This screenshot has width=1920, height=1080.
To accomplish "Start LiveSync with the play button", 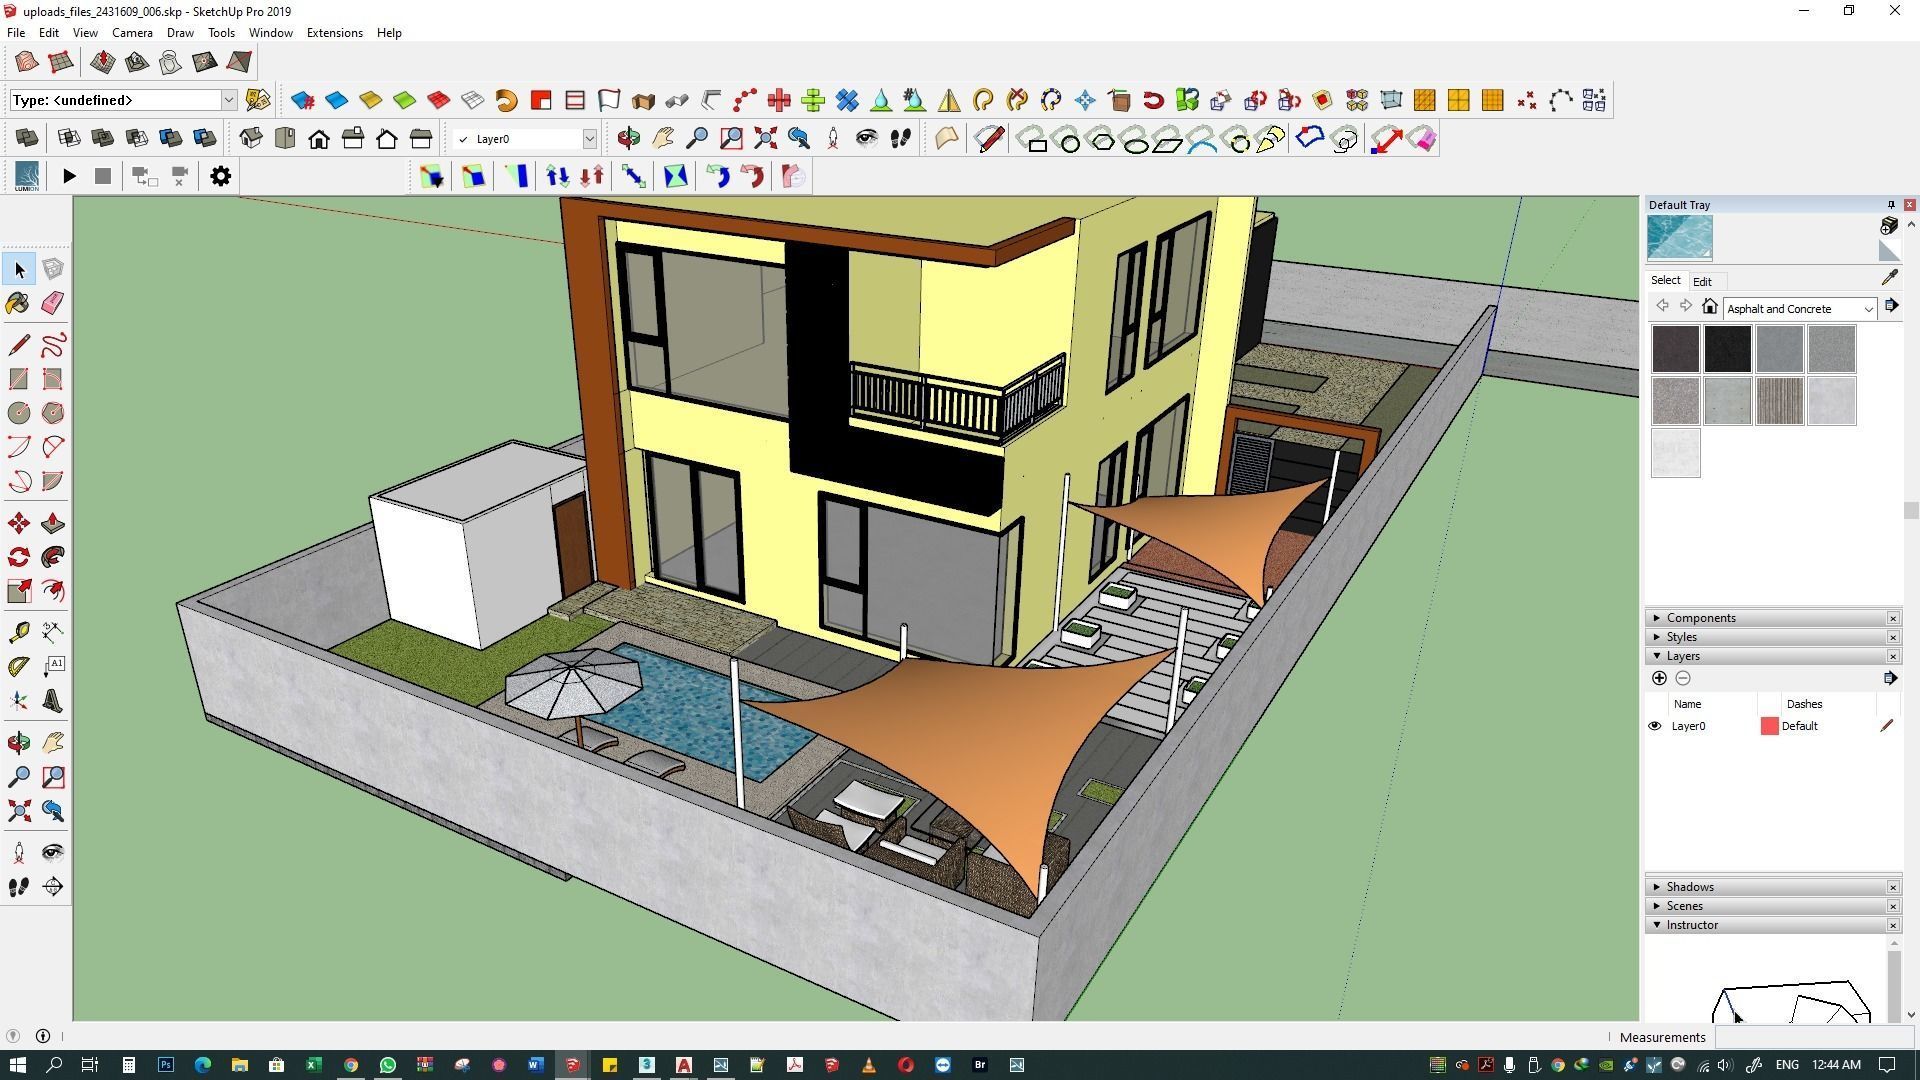I will pyautogui.click(x=69, y=176).
